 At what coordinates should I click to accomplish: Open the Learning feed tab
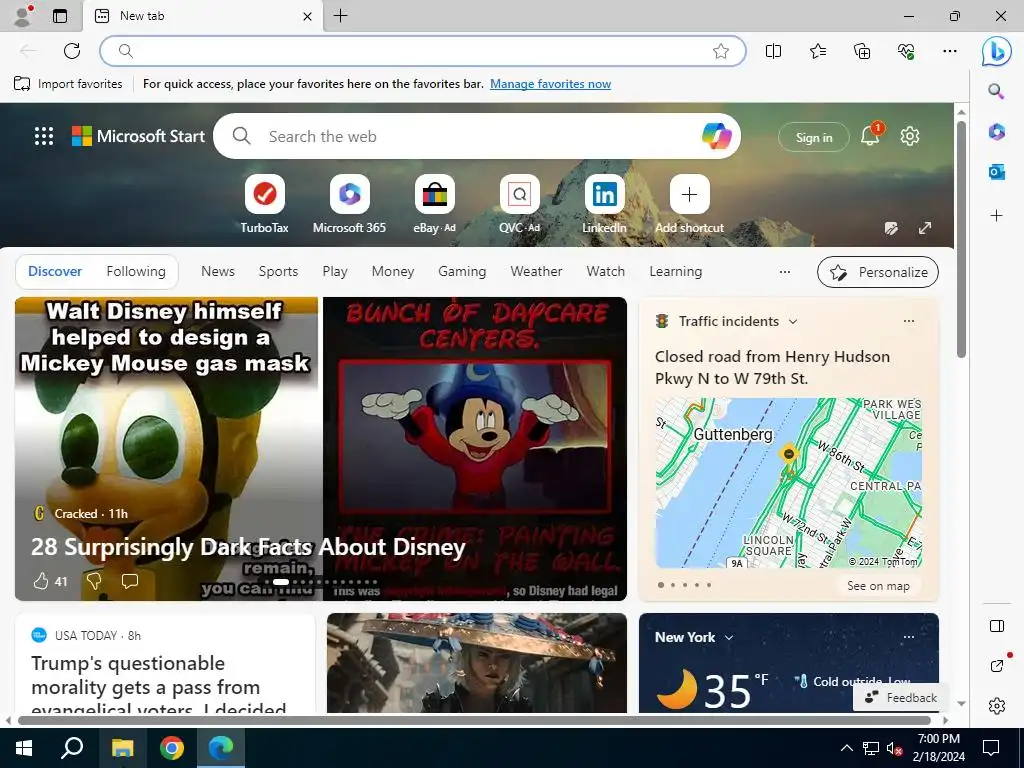pos(675,271)
